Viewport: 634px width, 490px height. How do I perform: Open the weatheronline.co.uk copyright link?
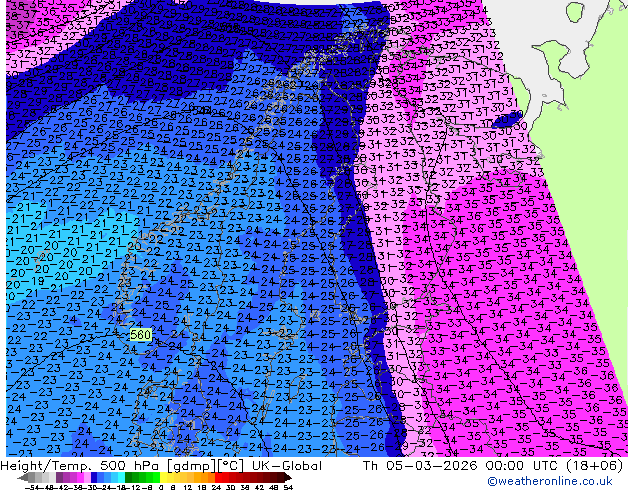[x=549, y=481]
